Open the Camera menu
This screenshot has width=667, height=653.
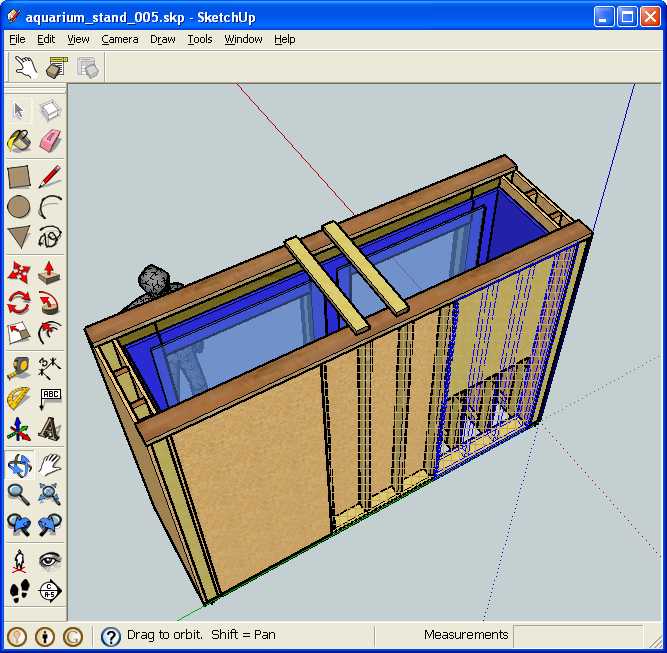tap(120, 39)
